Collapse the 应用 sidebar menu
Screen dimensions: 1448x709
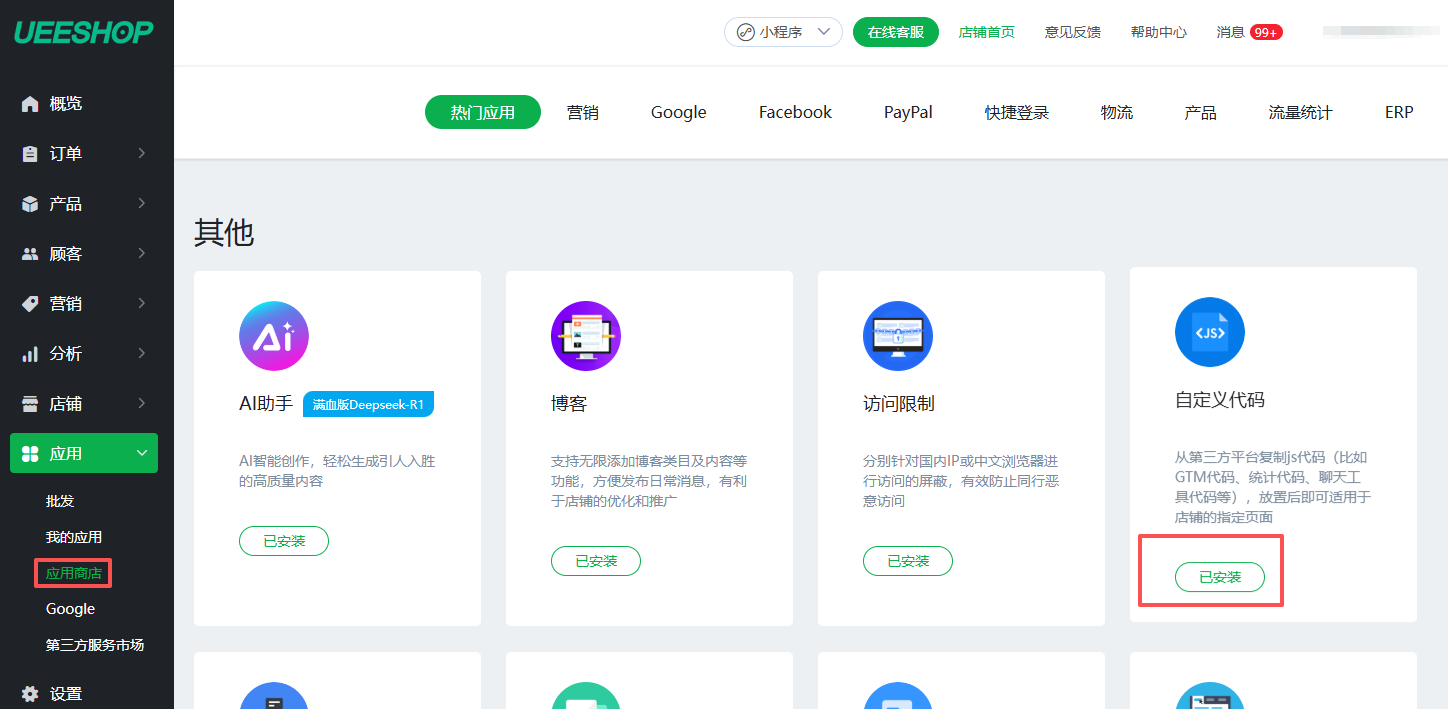tap(84, 453)
